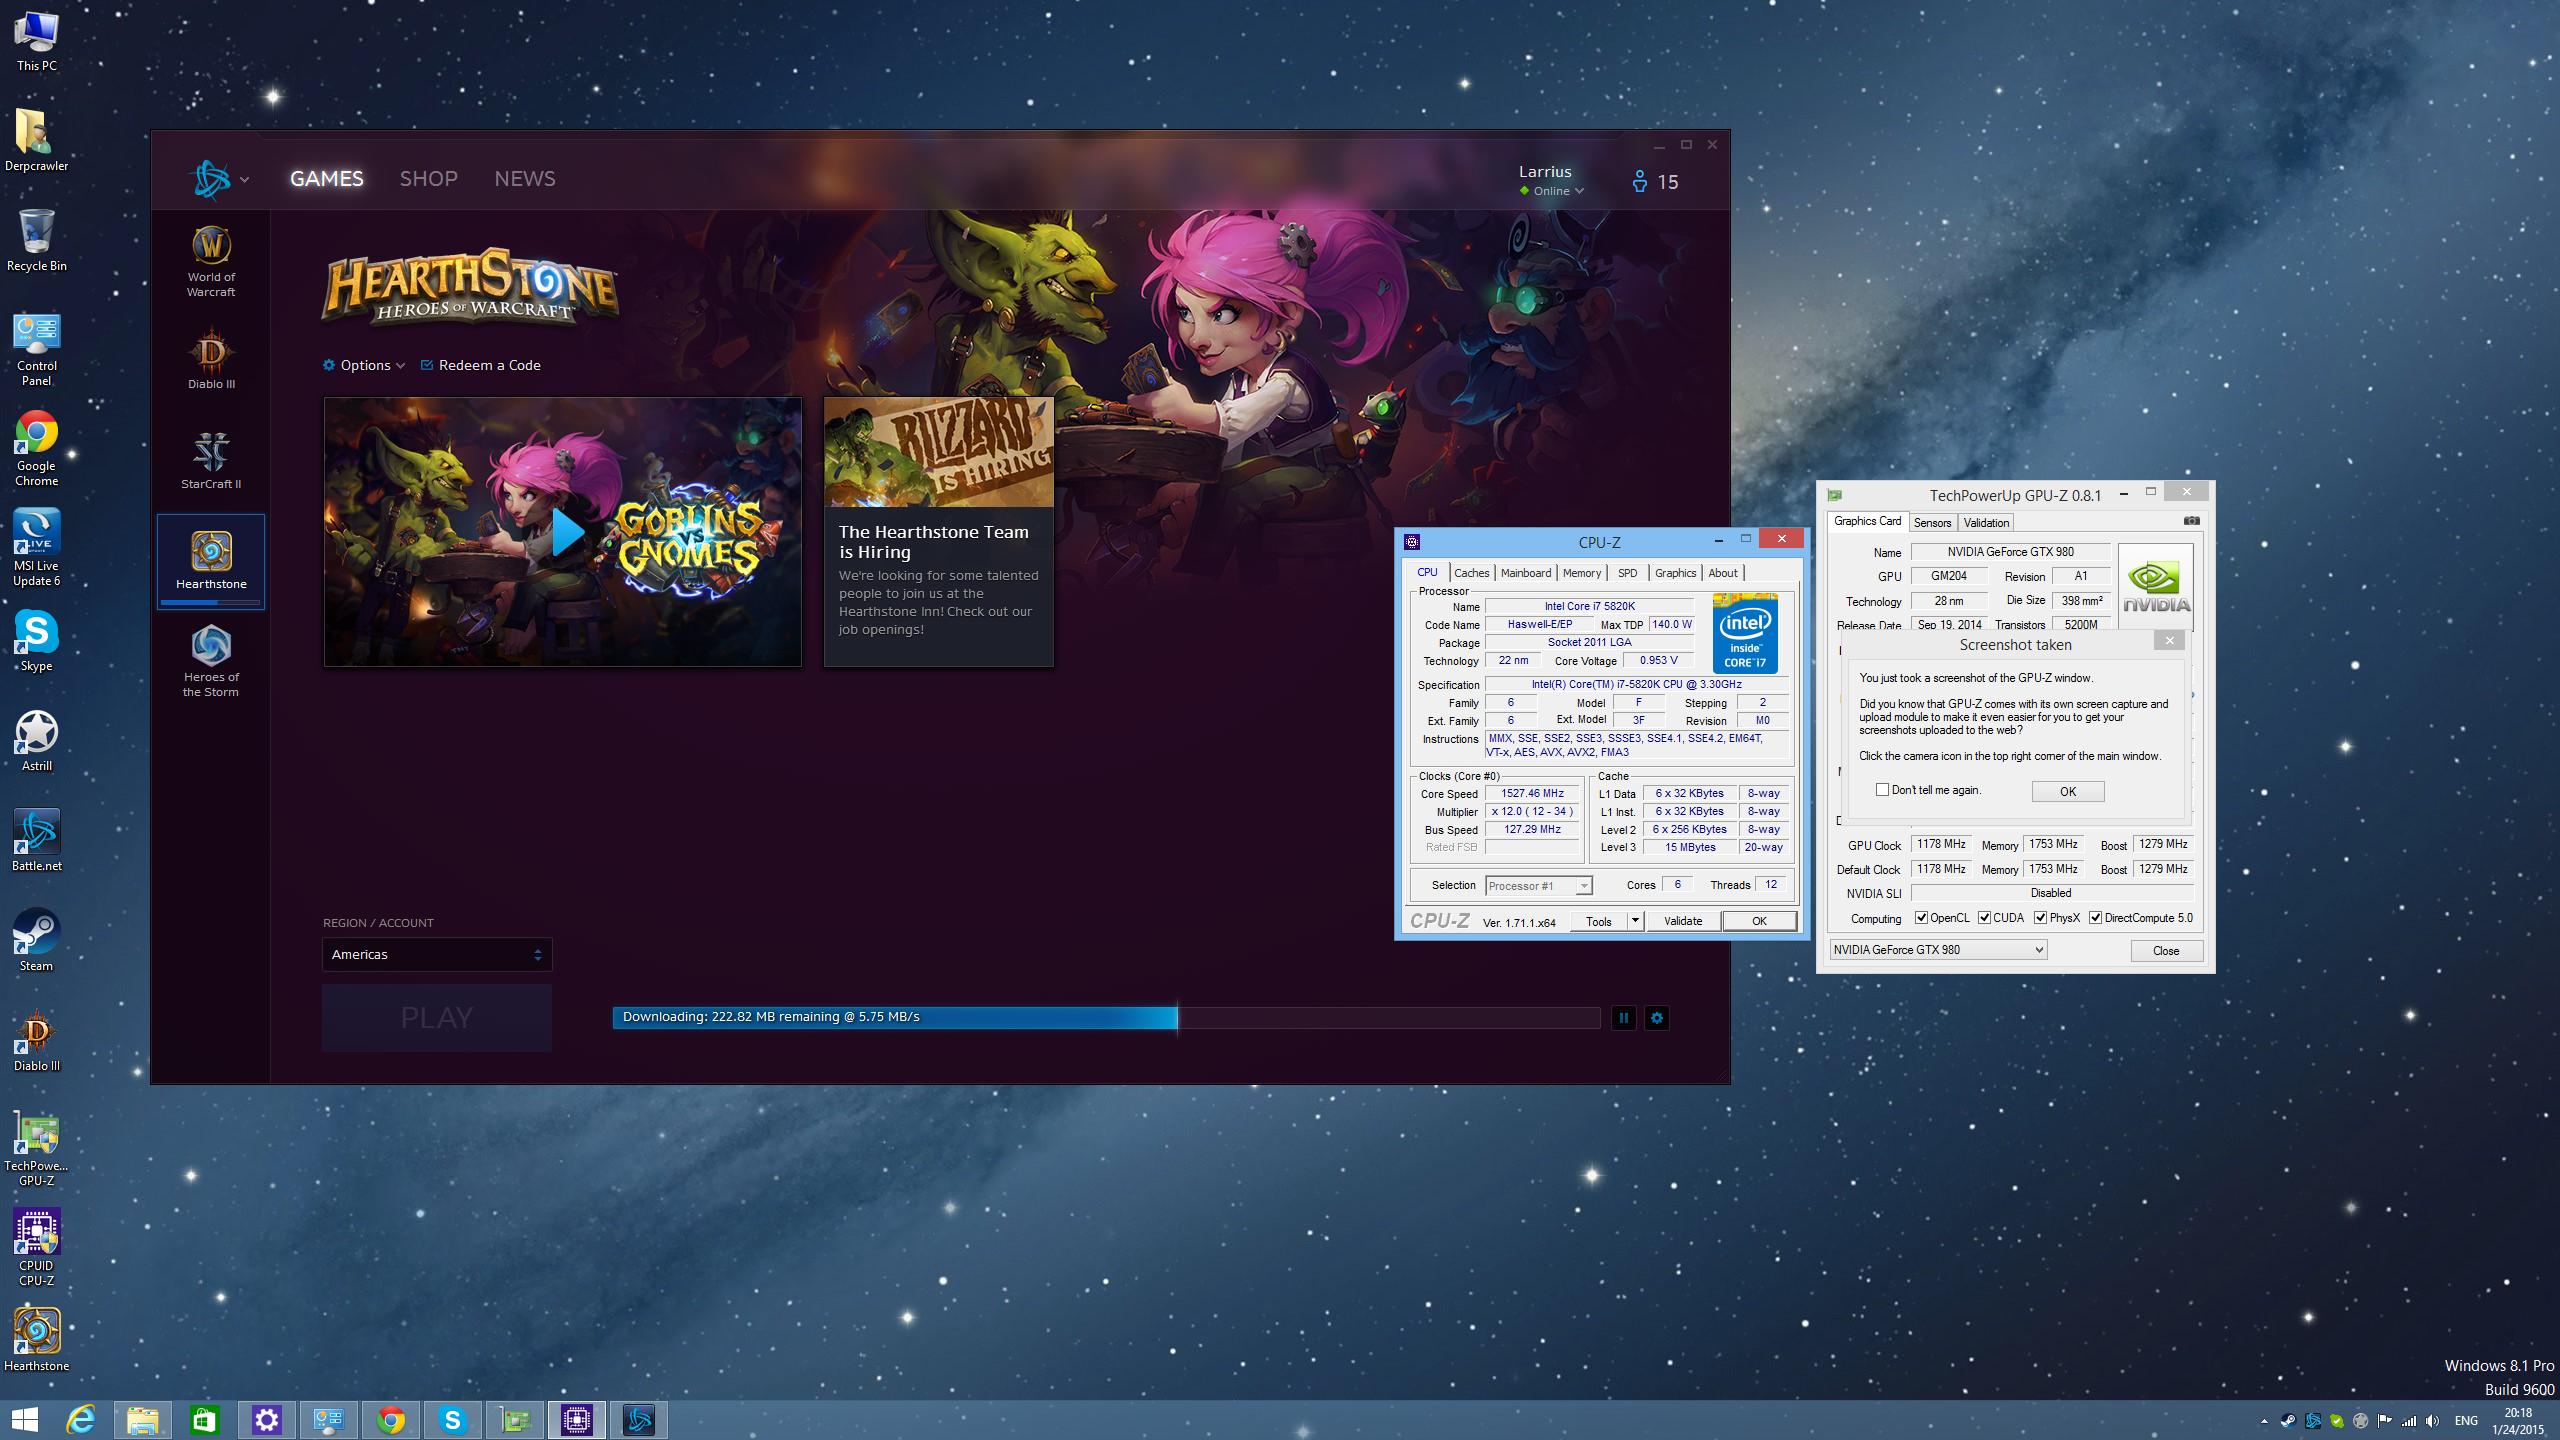Click the Hearthstone download progress bar
The width and height of the screenshot is (2560, 1440).
point(1106,1018)
